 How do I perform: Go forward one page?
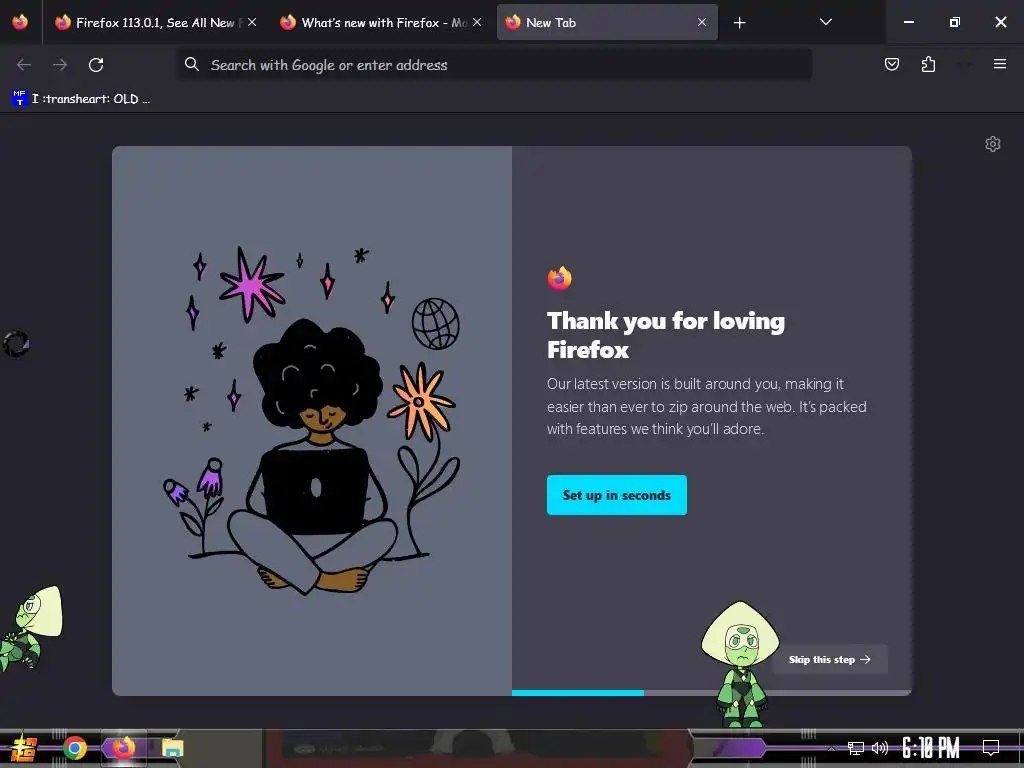[60, 65]
